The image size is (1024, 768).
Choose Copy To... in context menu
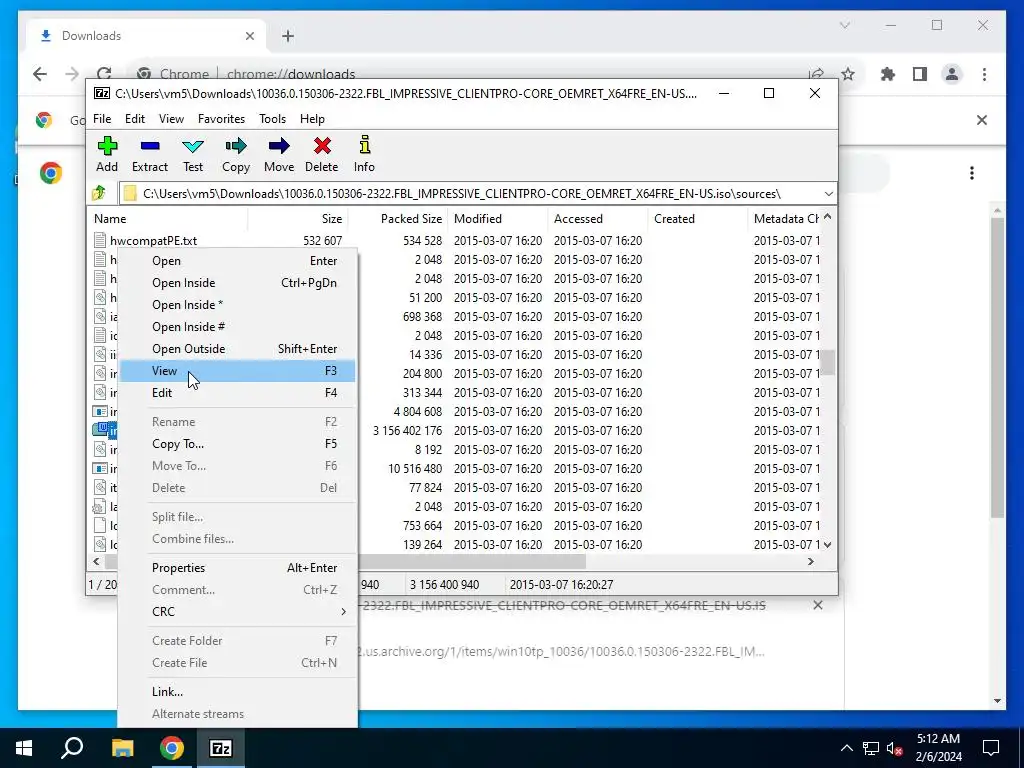(237, 444)
